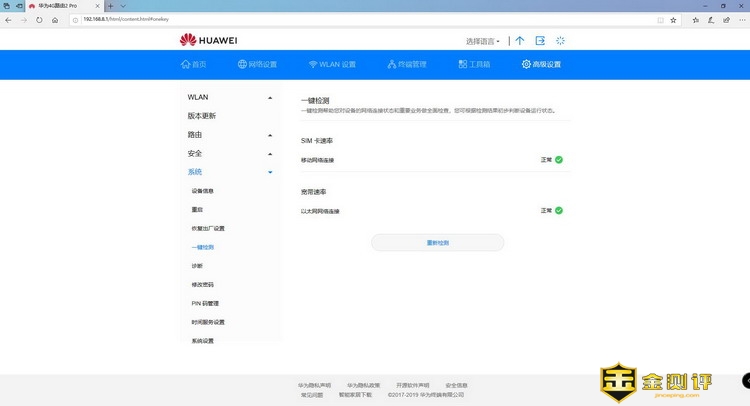Click the green checkmark for 移动网络连接

(559, 159)
